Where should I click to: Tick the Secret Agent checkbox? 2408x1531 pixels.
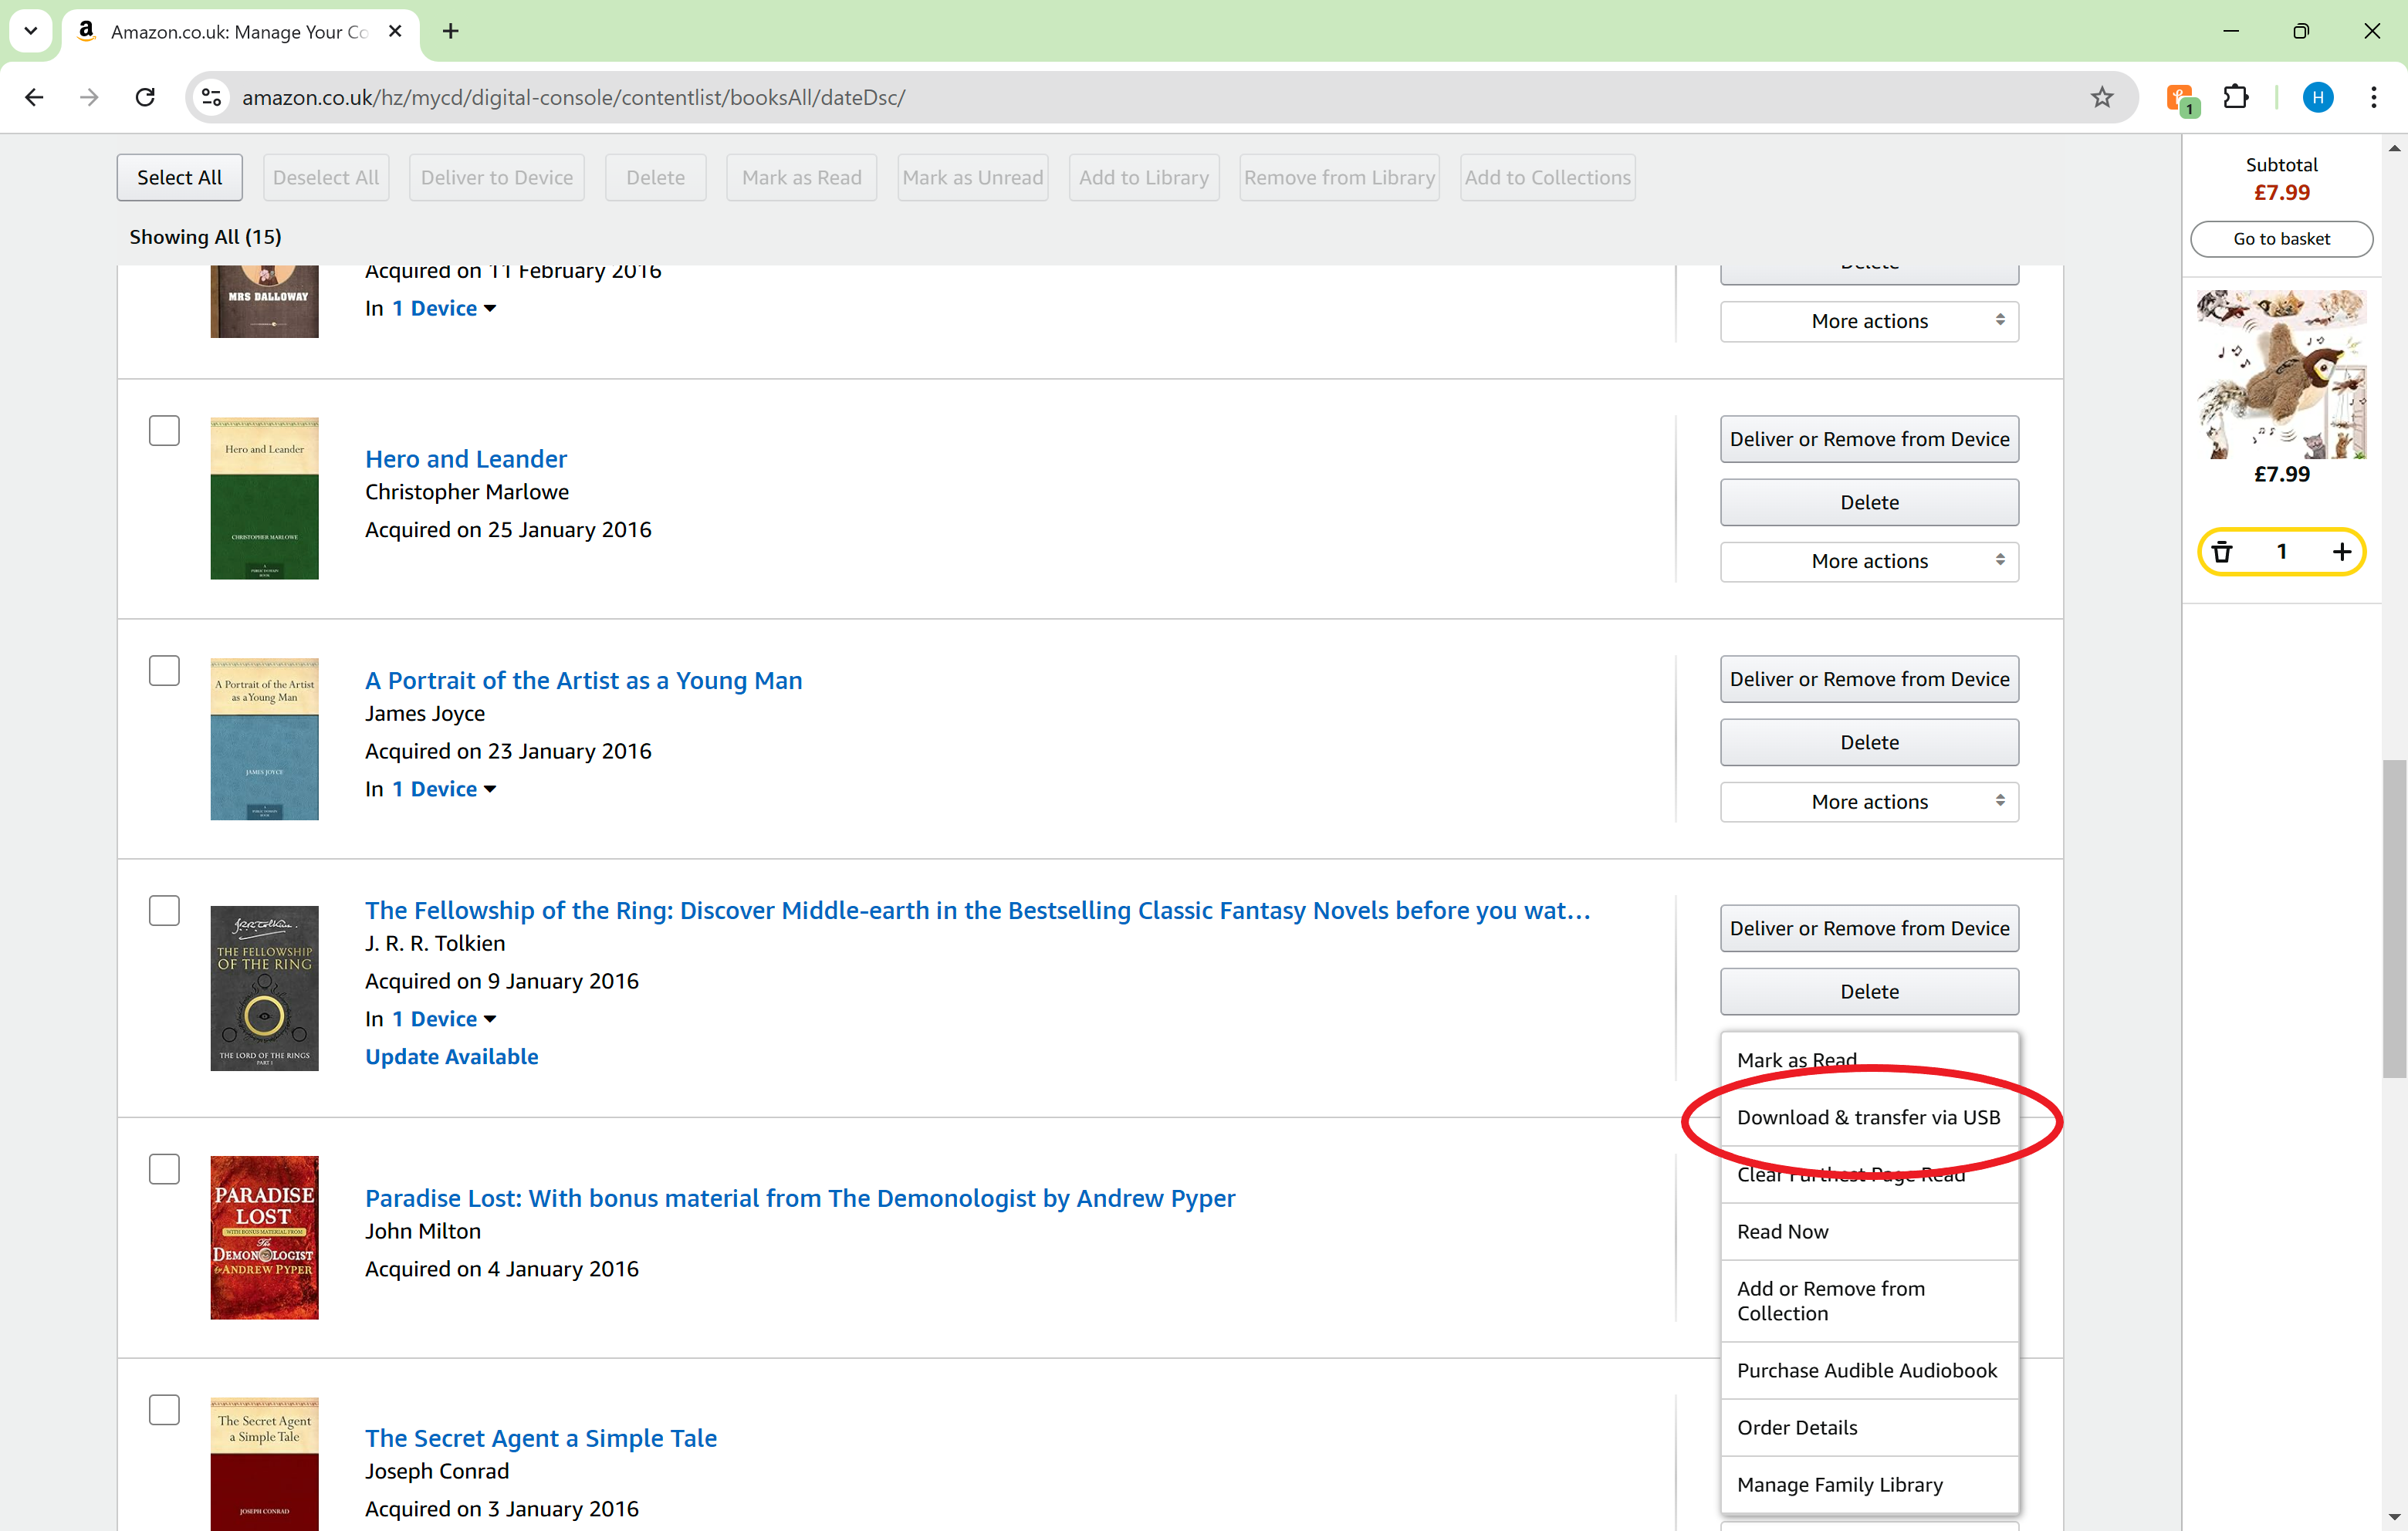coord(164,1409)
